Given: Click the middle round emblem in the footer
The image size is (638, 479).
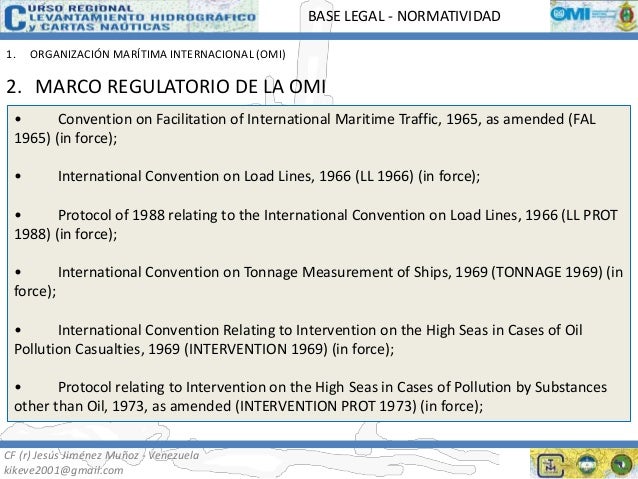Looking at the screenshot, I should (x=586, y=464).
